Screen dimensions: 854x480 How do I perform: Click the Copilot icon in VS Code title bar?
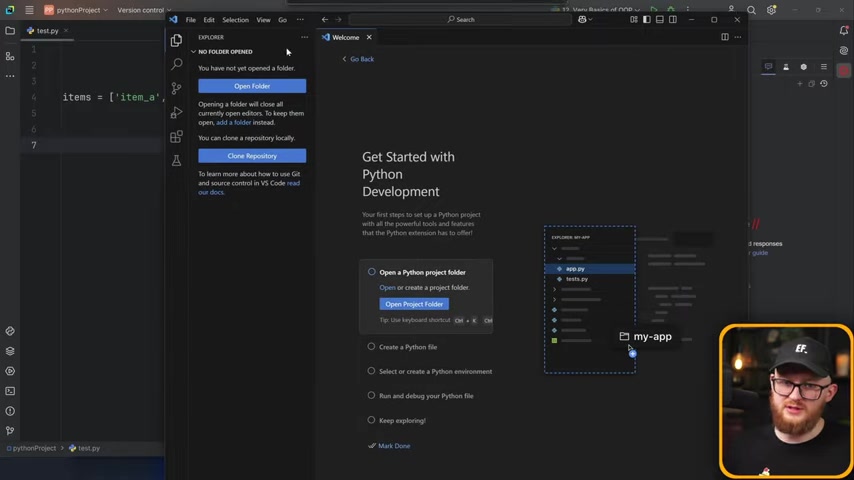coord(583,20)
